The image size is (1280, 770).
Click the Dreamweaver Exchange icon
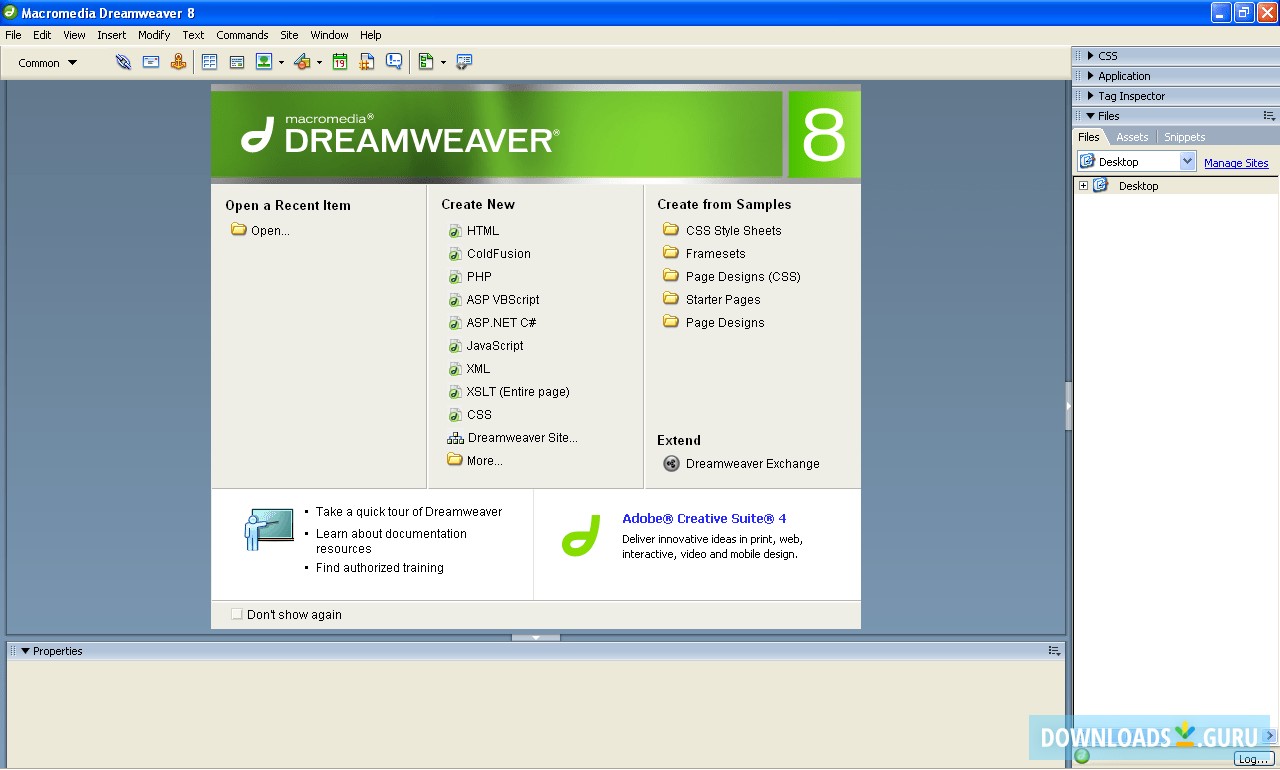(671, 463)
